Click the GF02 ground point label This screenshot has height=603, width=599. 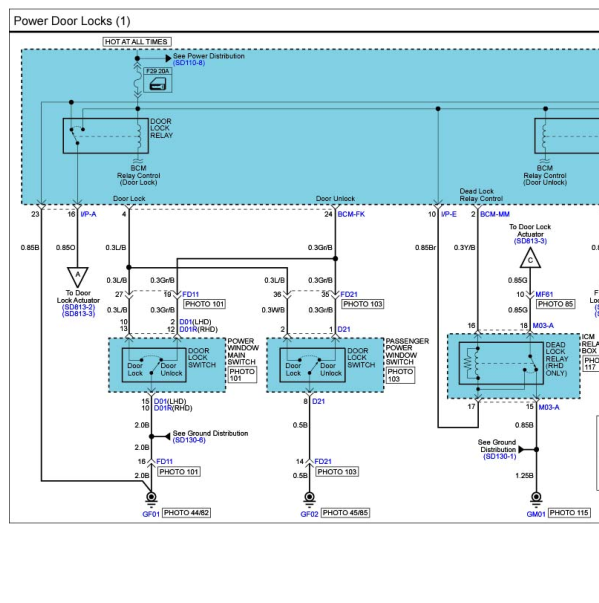coord(309,514)
